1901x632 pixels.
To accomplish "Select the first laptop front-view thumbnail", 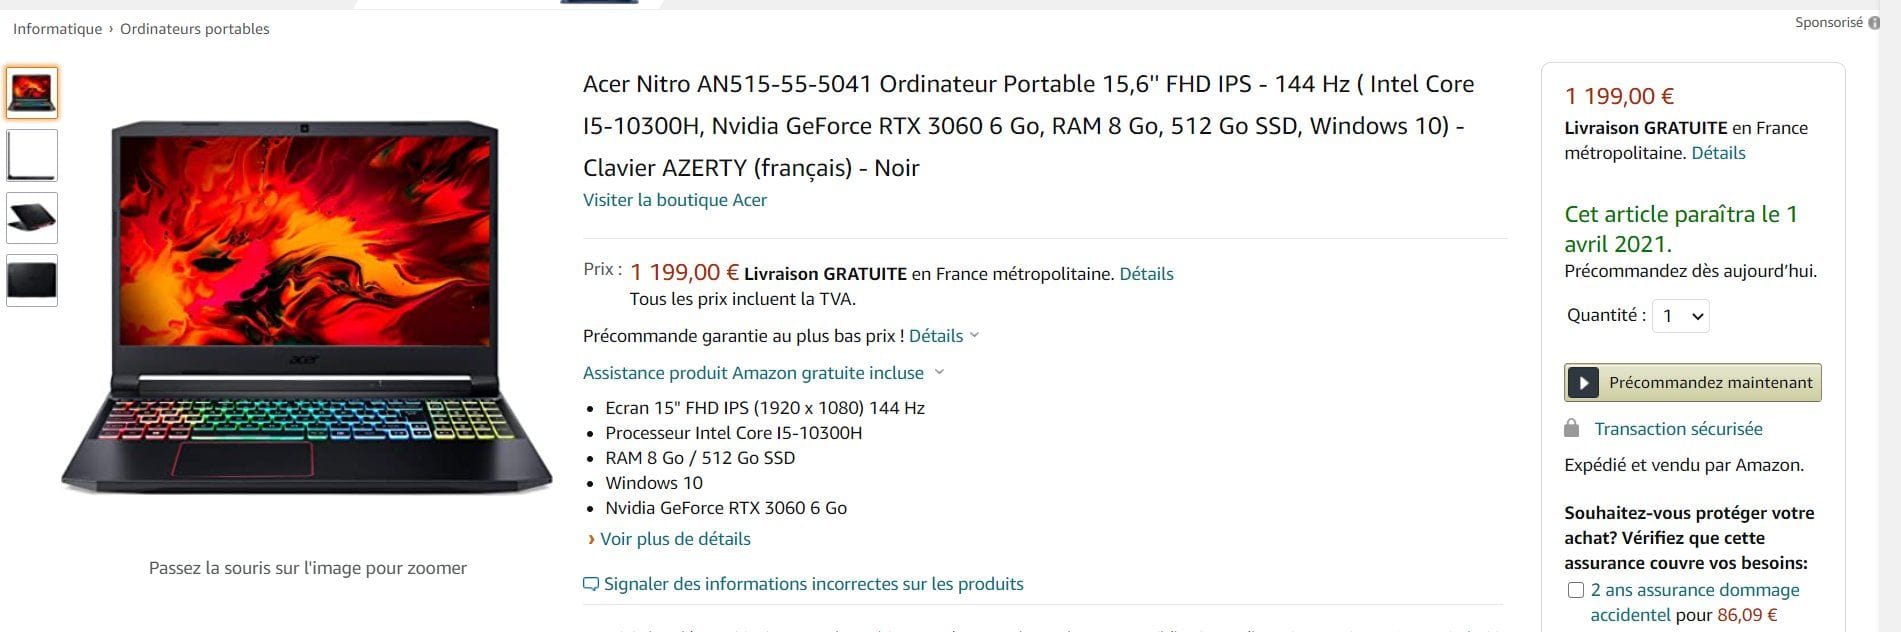I will [x=32, y=92].
